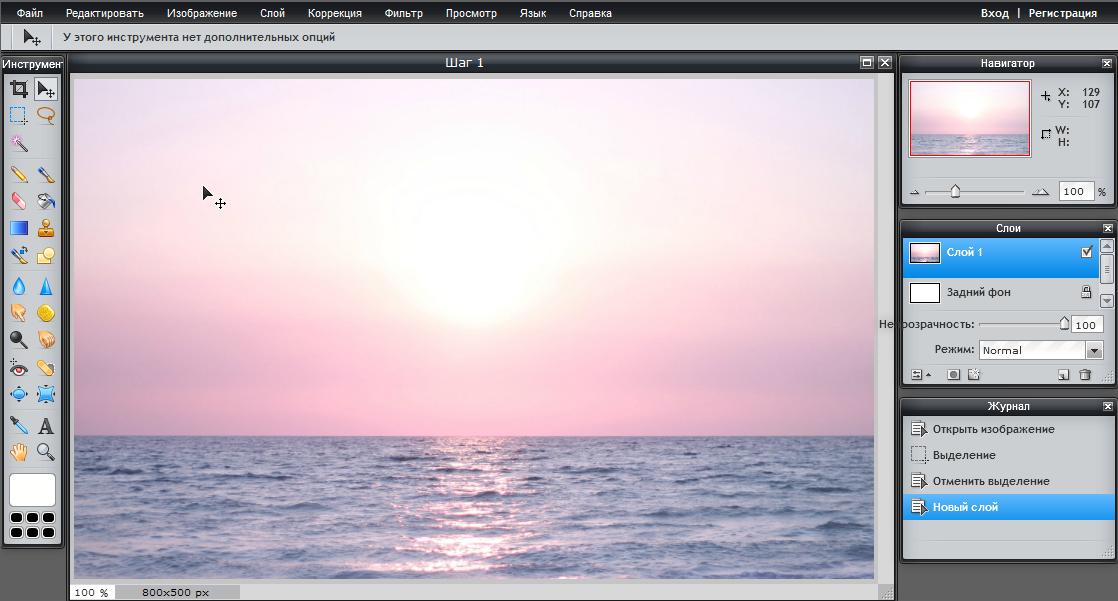
Task: Select Открыть изображение in history panel
Action: tap(993, 429)
